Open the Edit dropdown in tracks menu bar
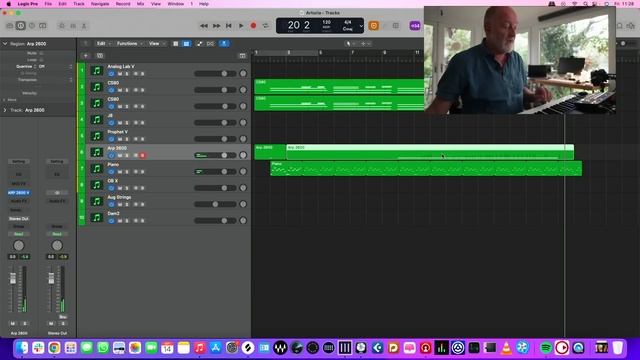This screenshot has width=640, height=360. [103, 44]
